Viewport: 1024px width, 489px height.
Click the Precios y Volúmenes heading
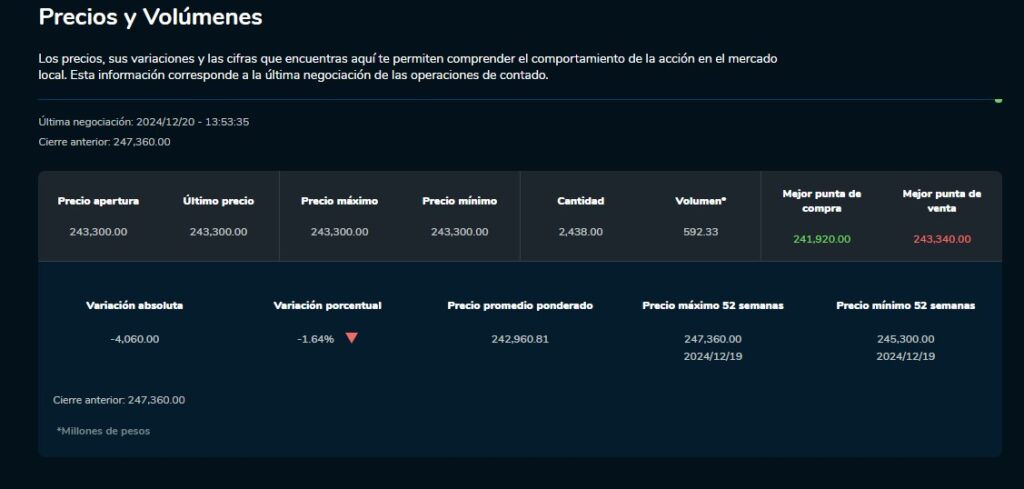pos(150,17)
